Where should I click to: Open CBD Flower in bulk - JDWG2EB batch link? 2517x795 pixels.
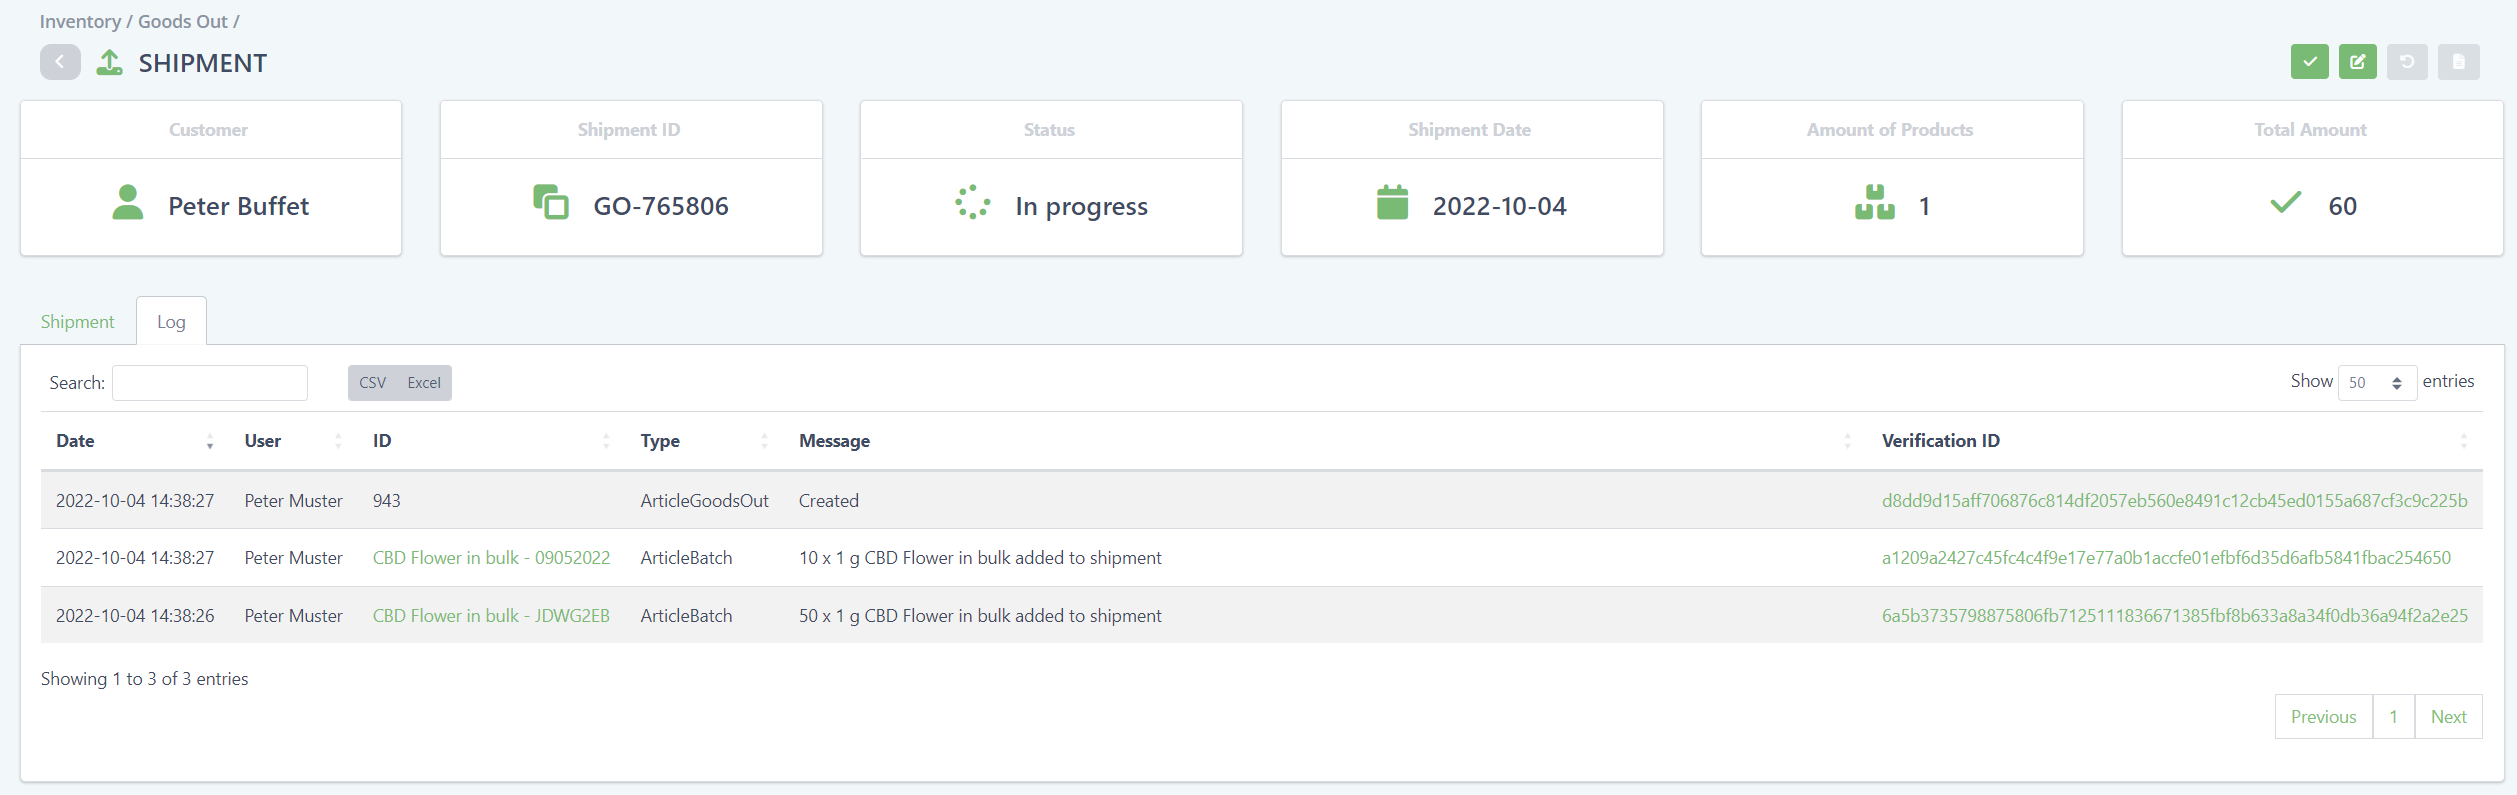pos(491,616)
